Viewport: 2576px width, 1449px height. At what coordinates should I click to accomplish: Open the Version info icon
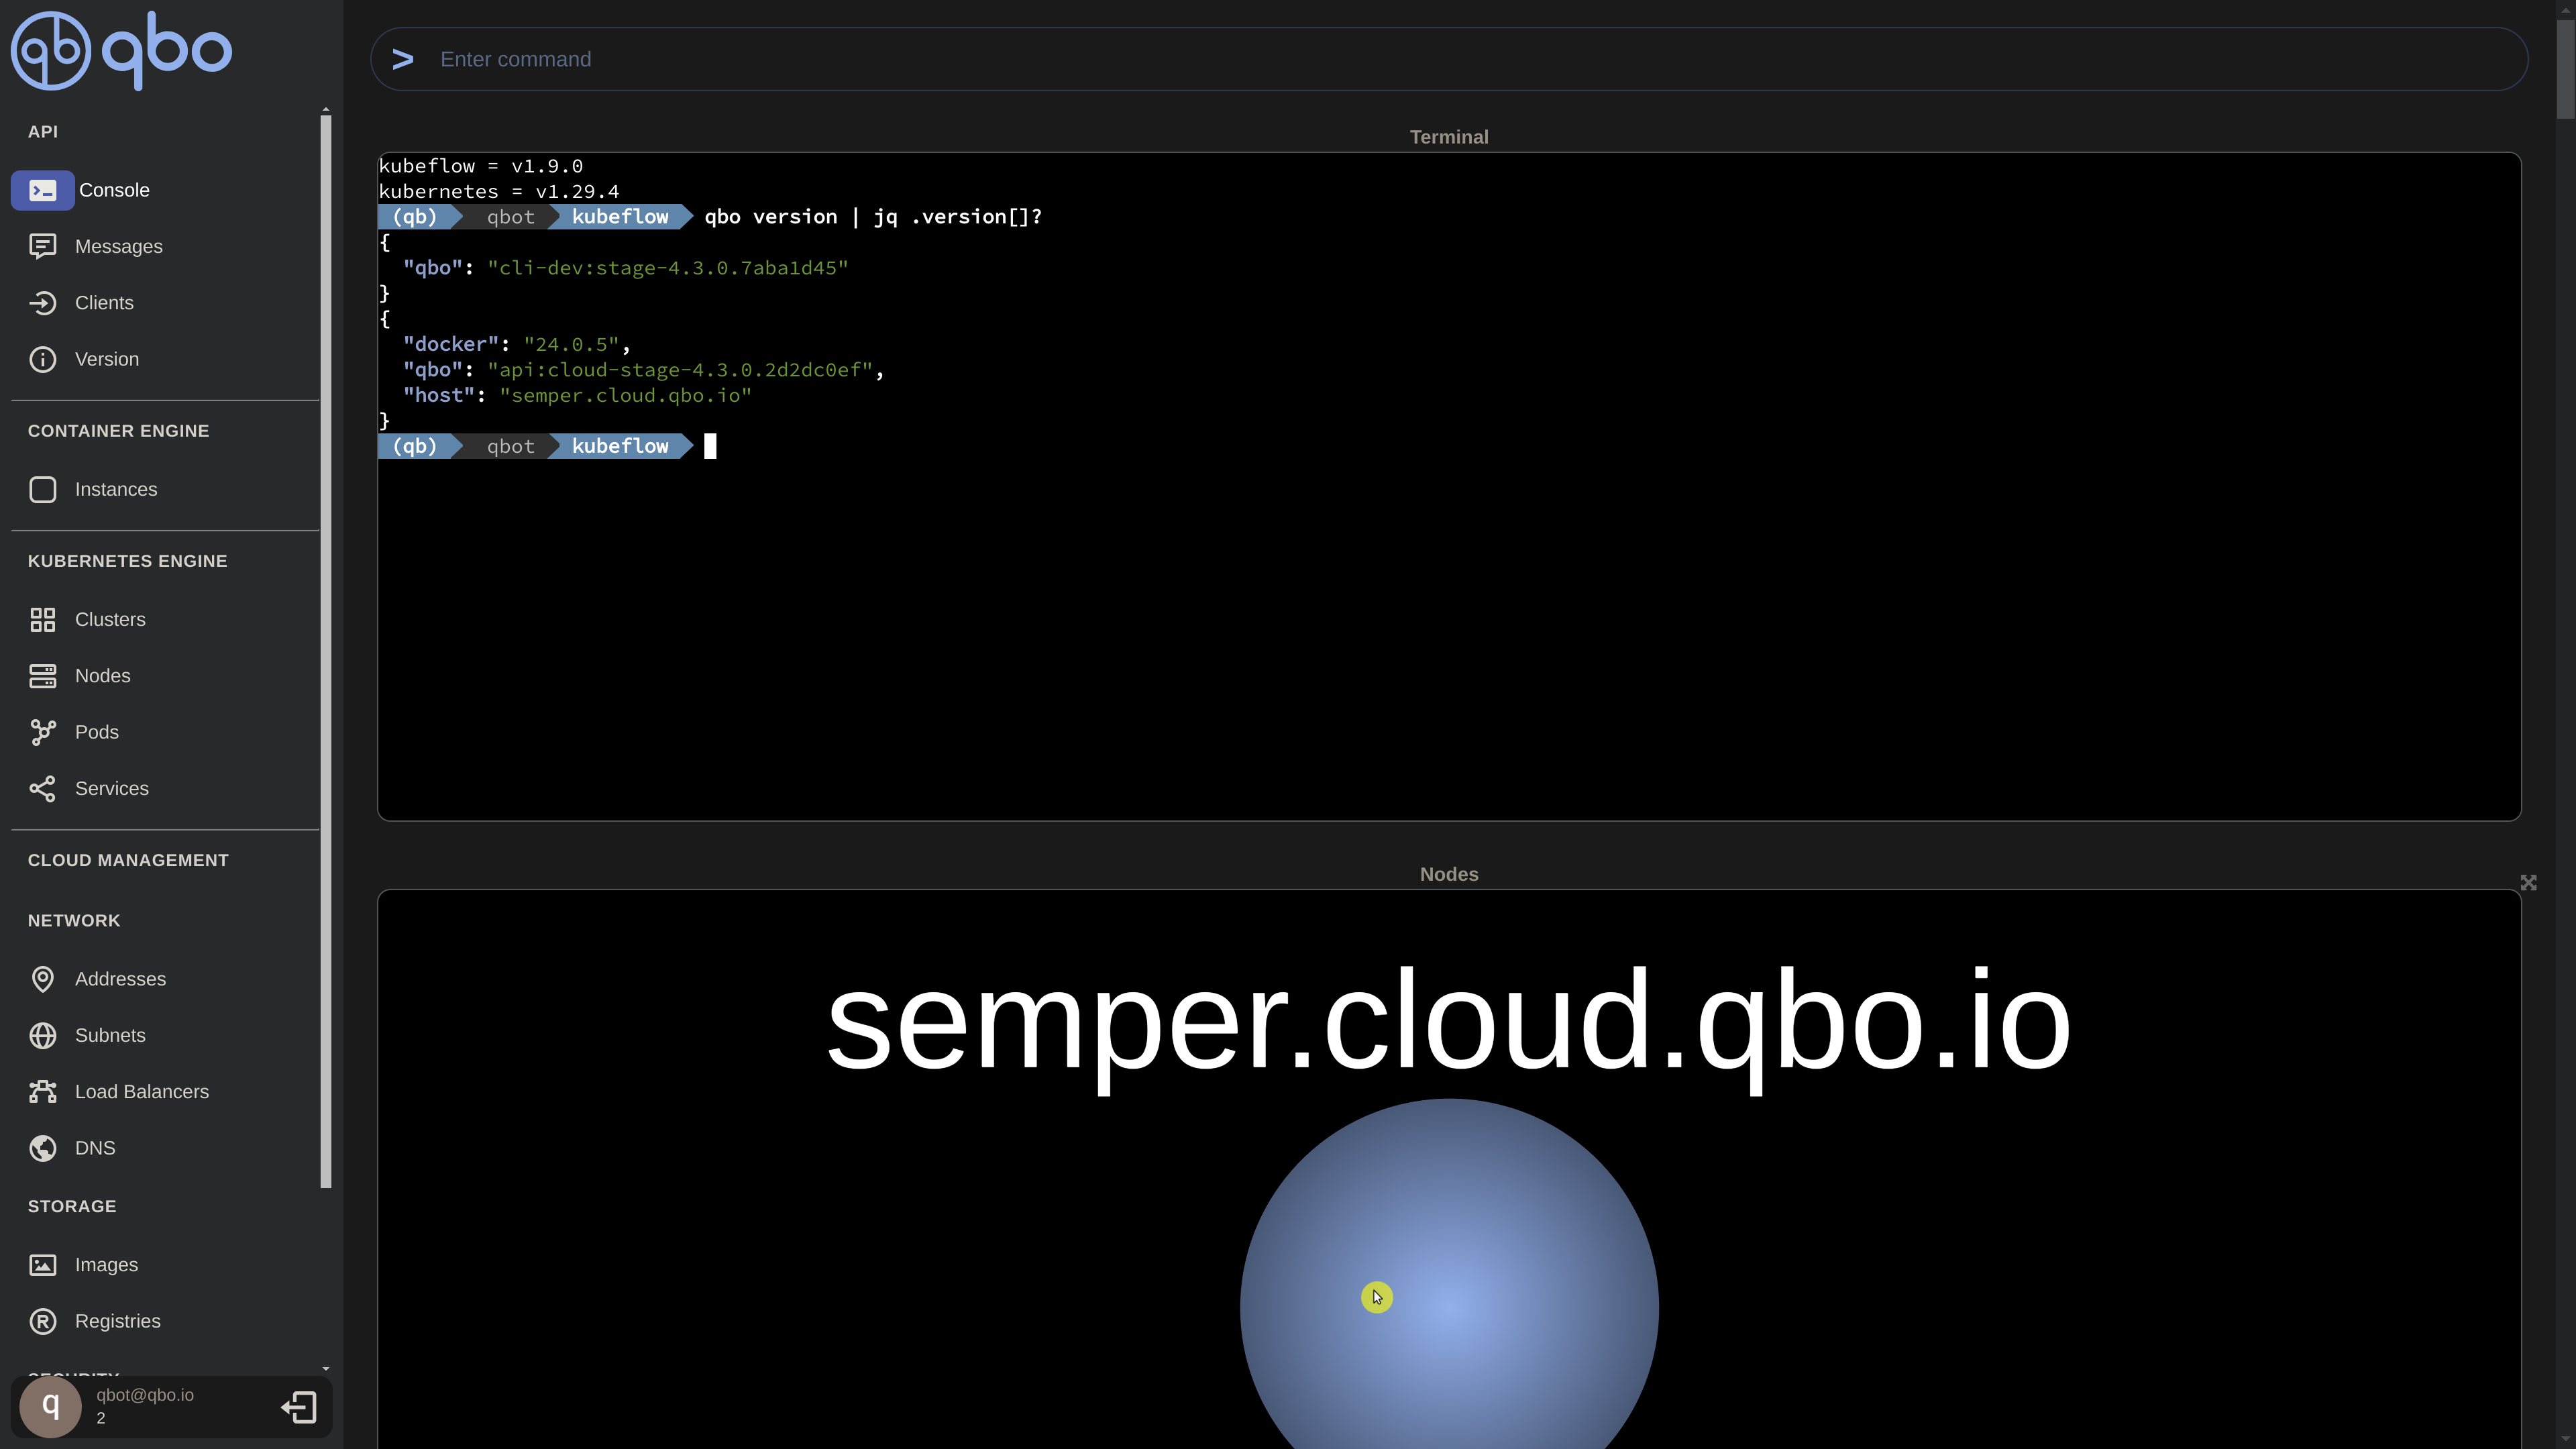click(42, 359)
